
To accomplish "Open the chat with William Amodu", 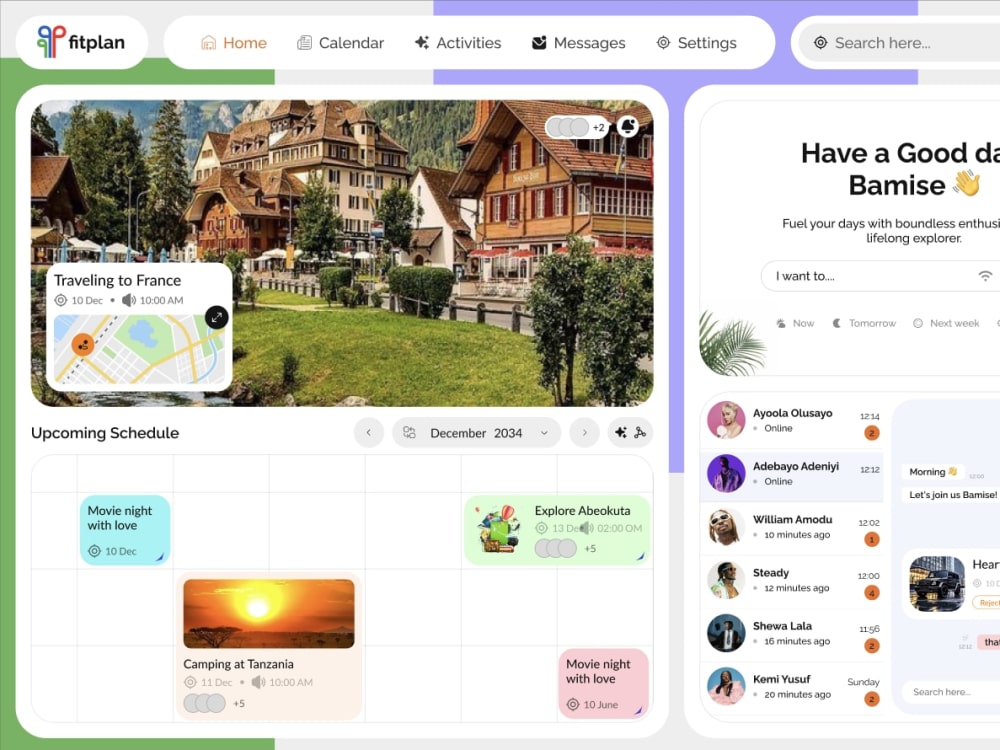I will click(x=792, y=527).
